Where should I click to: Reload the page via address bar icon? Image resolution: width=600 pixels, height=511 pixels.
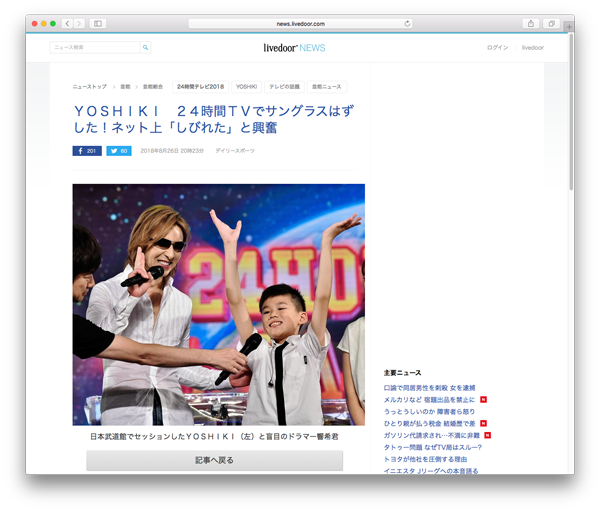pyautogui.click(x=407, y=24)
